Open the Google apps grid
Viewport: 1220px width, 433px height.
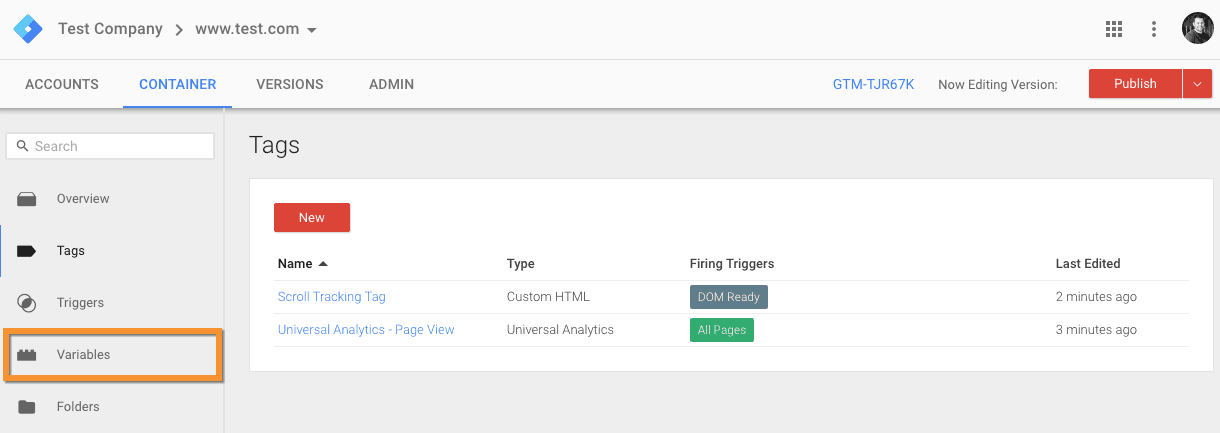pyautogui.click(x=1114, y=29)
